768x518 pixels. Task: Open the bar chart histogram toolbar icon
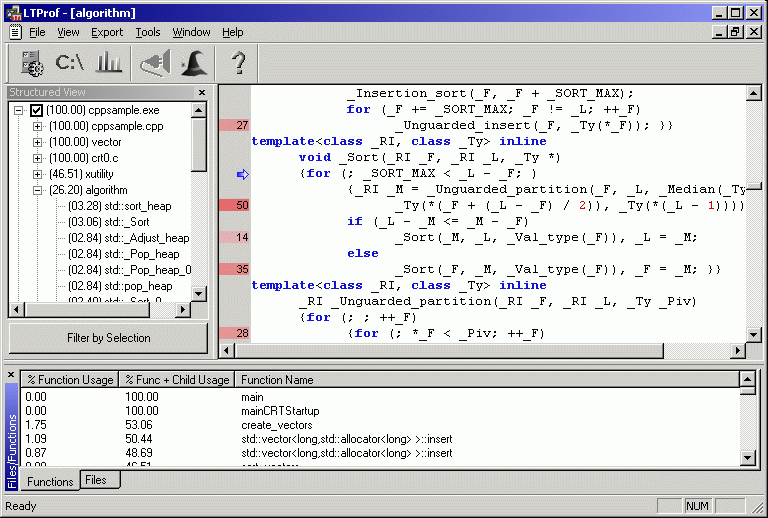pyautogui.click(x=108, y=63)
